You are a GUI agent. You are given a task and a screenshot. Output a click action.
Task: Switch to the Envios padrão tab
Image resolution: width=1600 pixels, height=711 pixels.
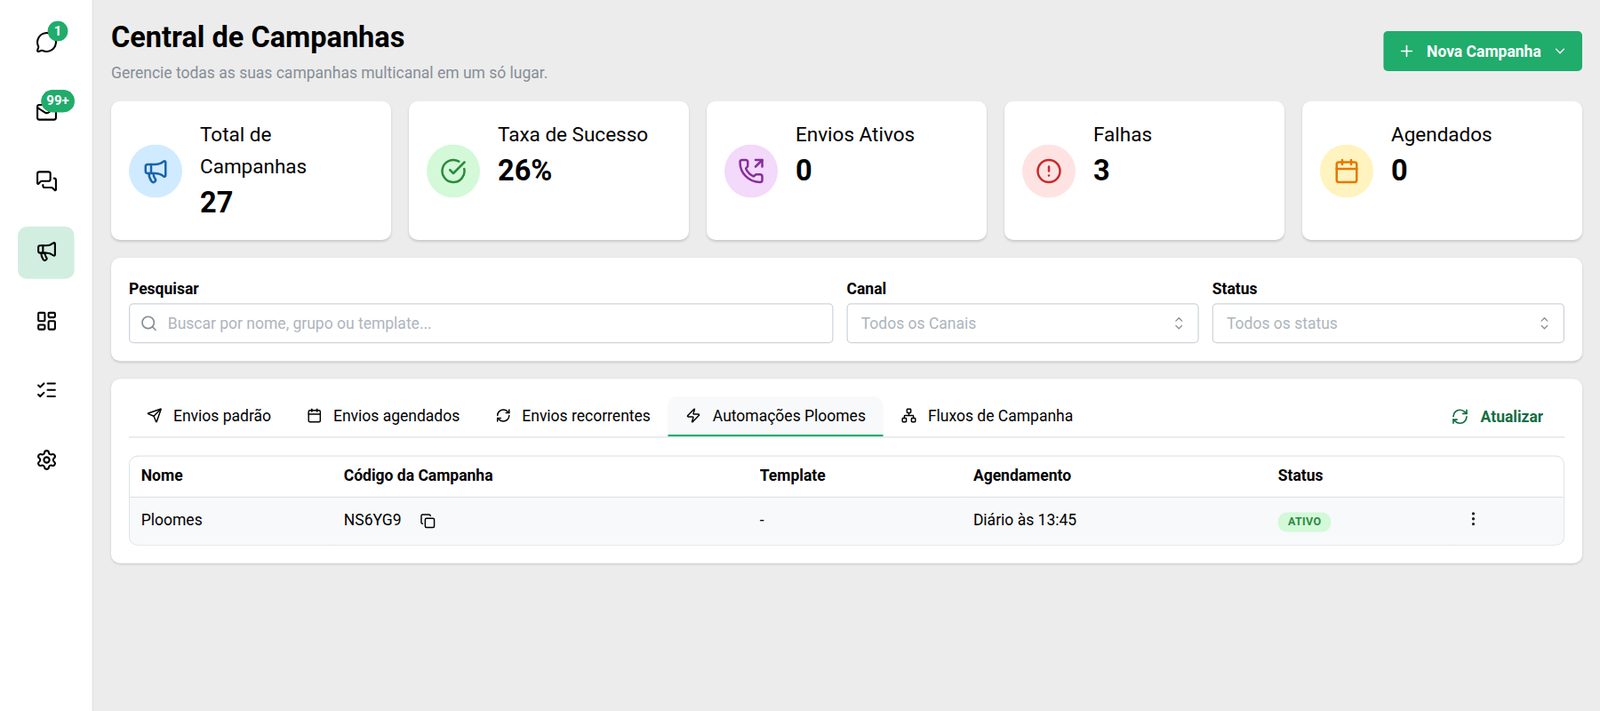coord(209,416)
